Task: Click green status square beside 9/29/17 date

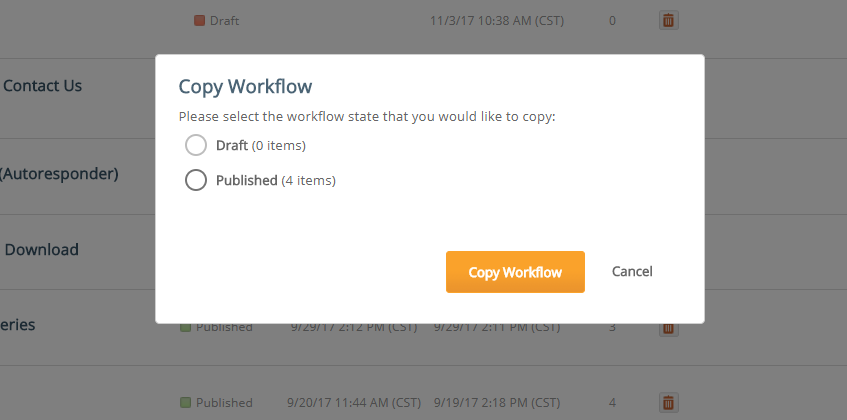Action: coord(185,327)
